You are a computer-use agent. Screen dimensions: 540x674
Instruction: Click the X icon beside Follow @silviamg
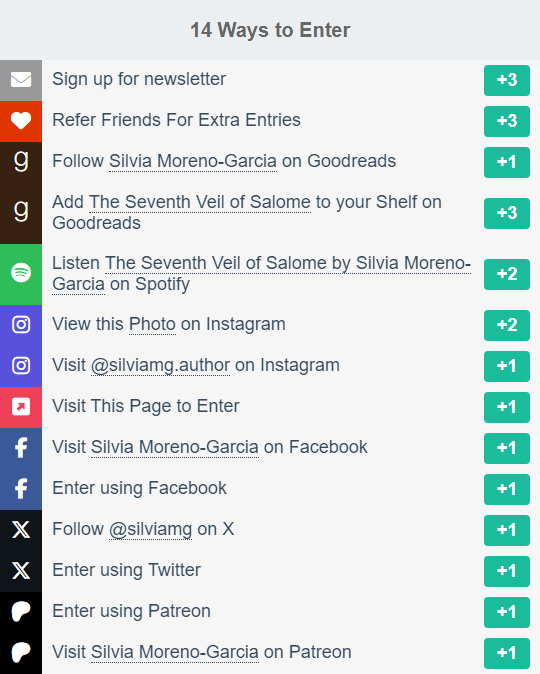(x=21, y=530)
